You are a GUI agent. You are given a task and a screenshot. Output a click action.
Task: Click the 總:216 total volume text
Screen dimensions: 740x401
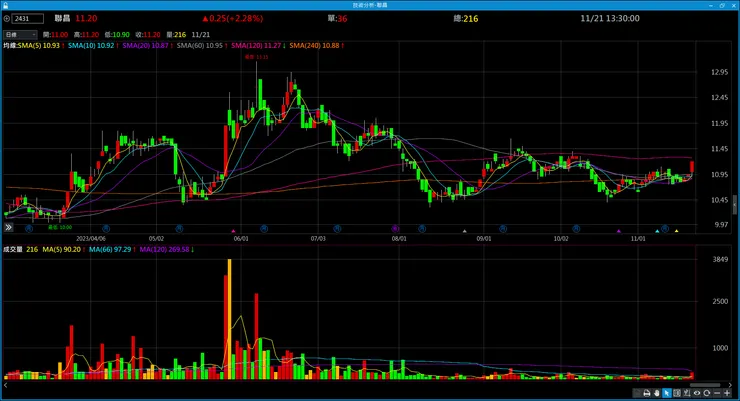[466, 18]
